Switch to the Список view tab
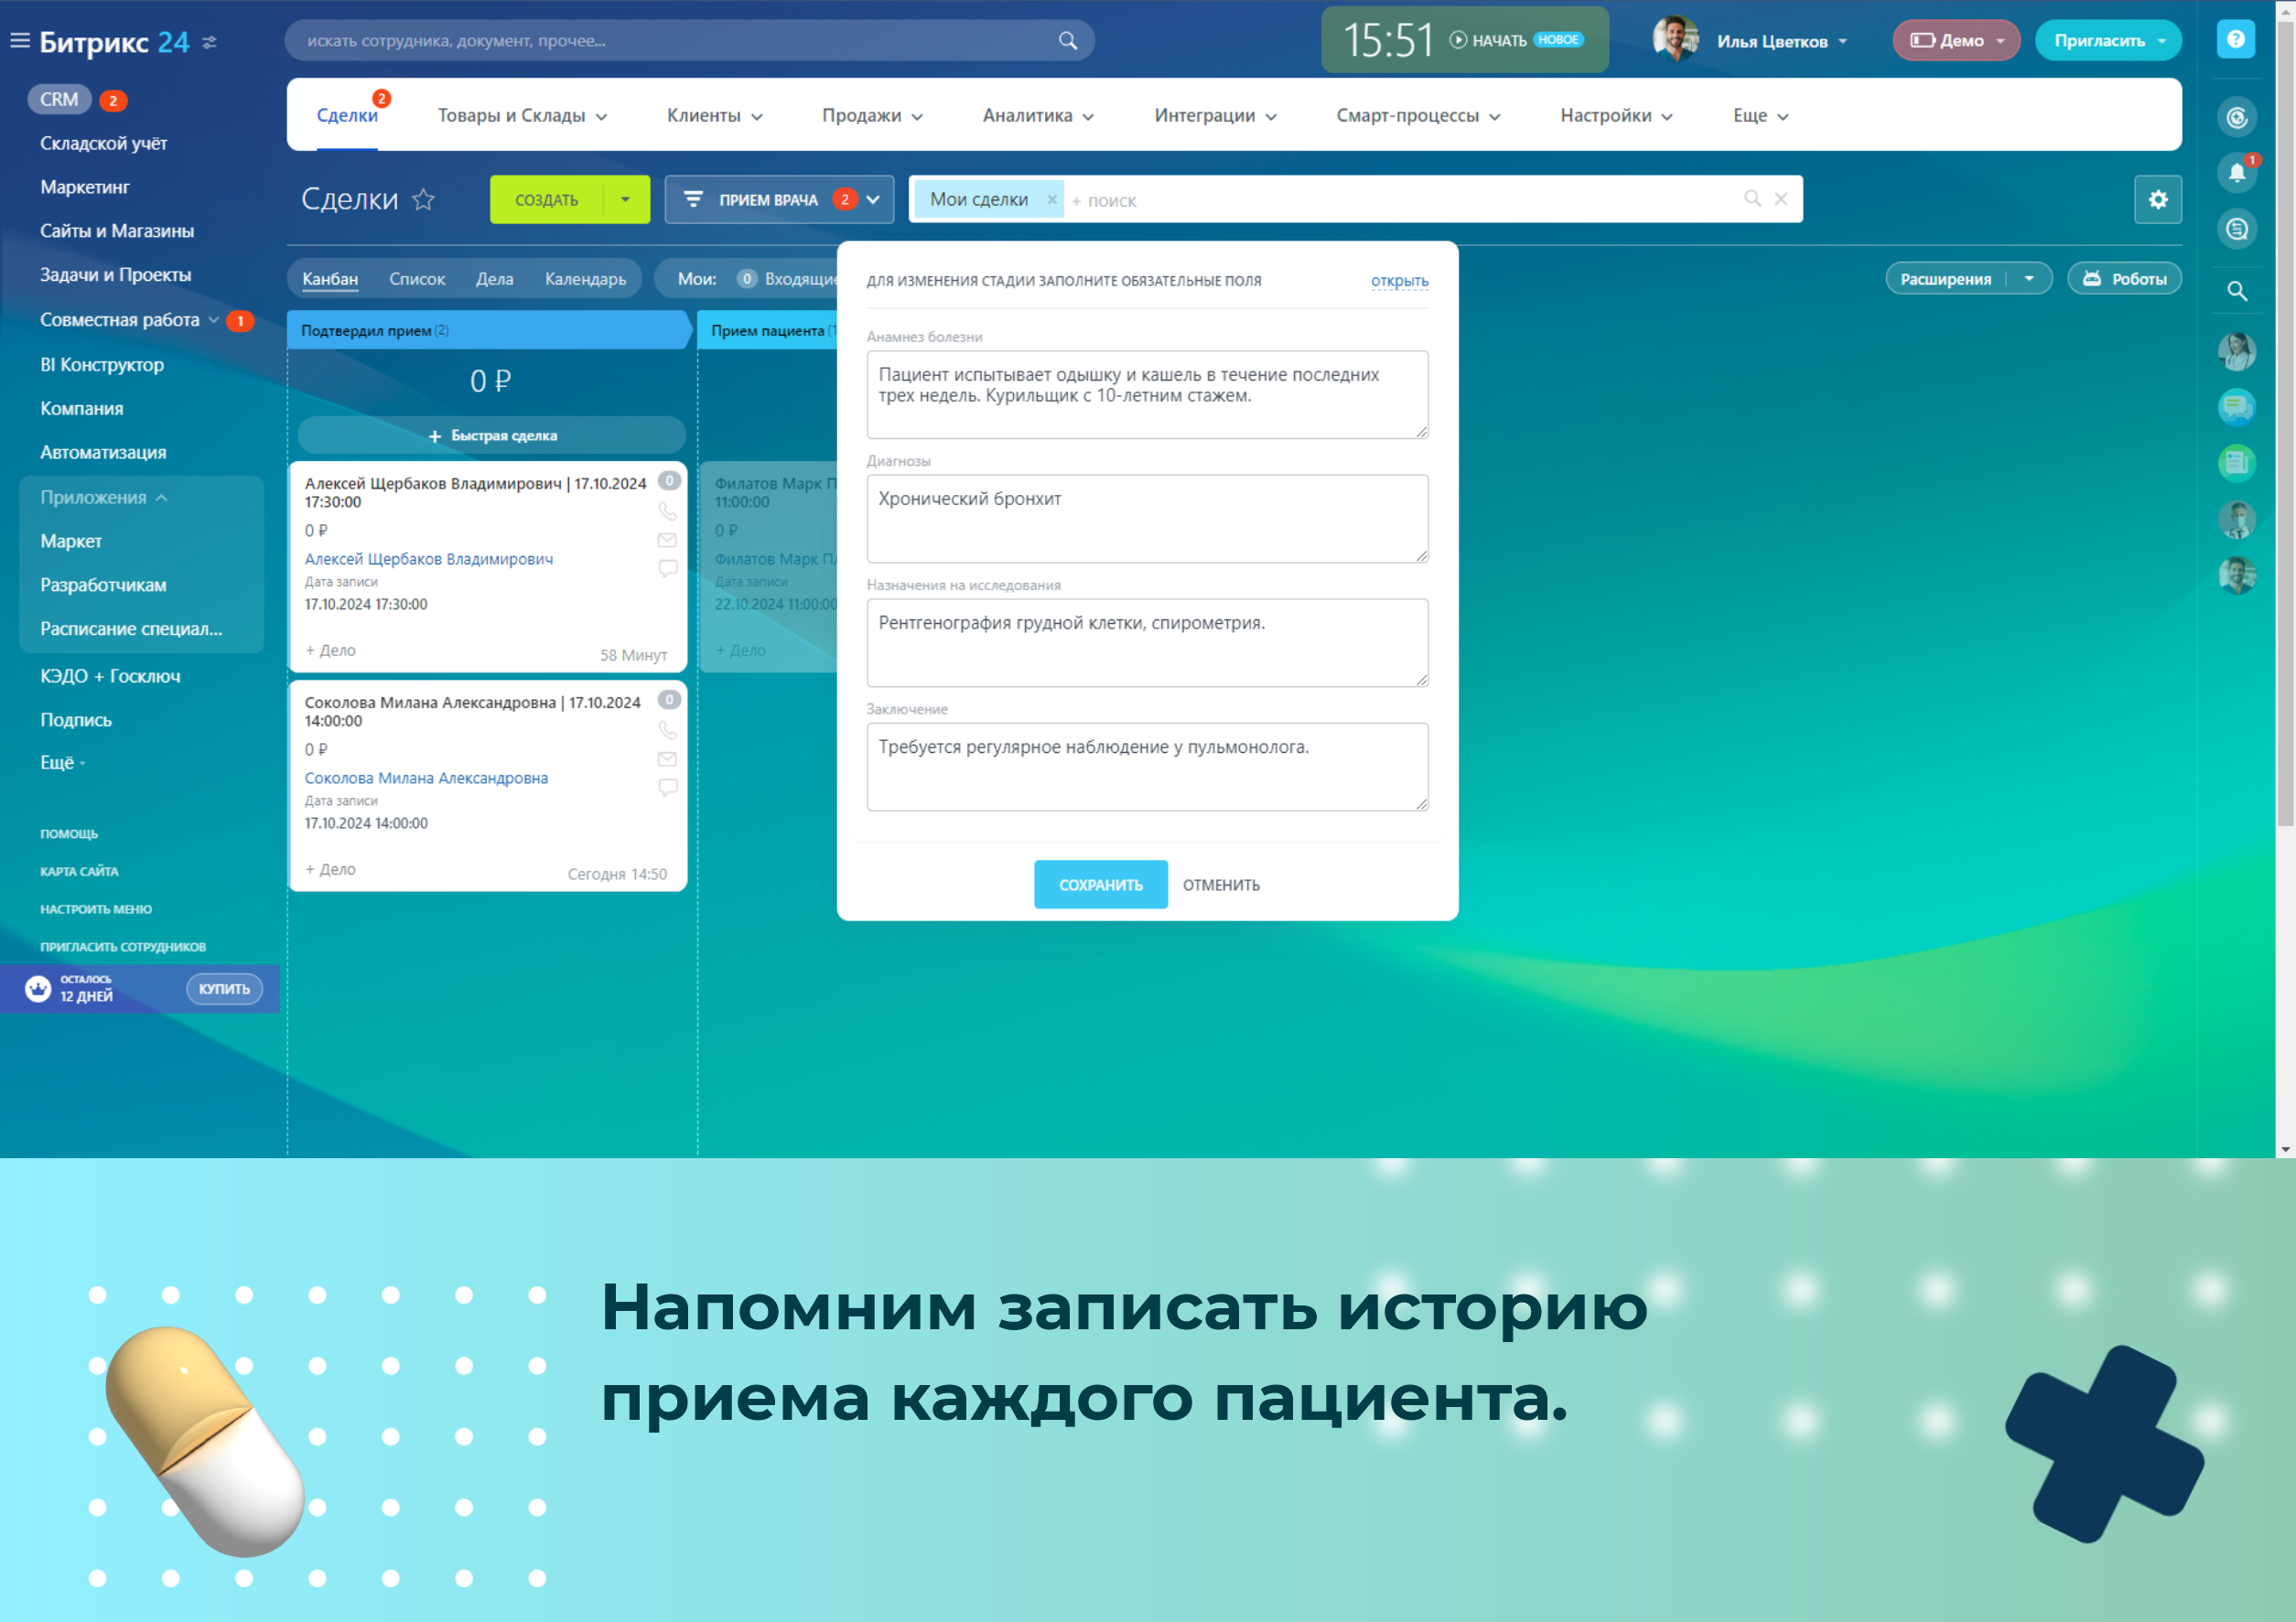The image size is (2296, 1622). tap(416, 279)
